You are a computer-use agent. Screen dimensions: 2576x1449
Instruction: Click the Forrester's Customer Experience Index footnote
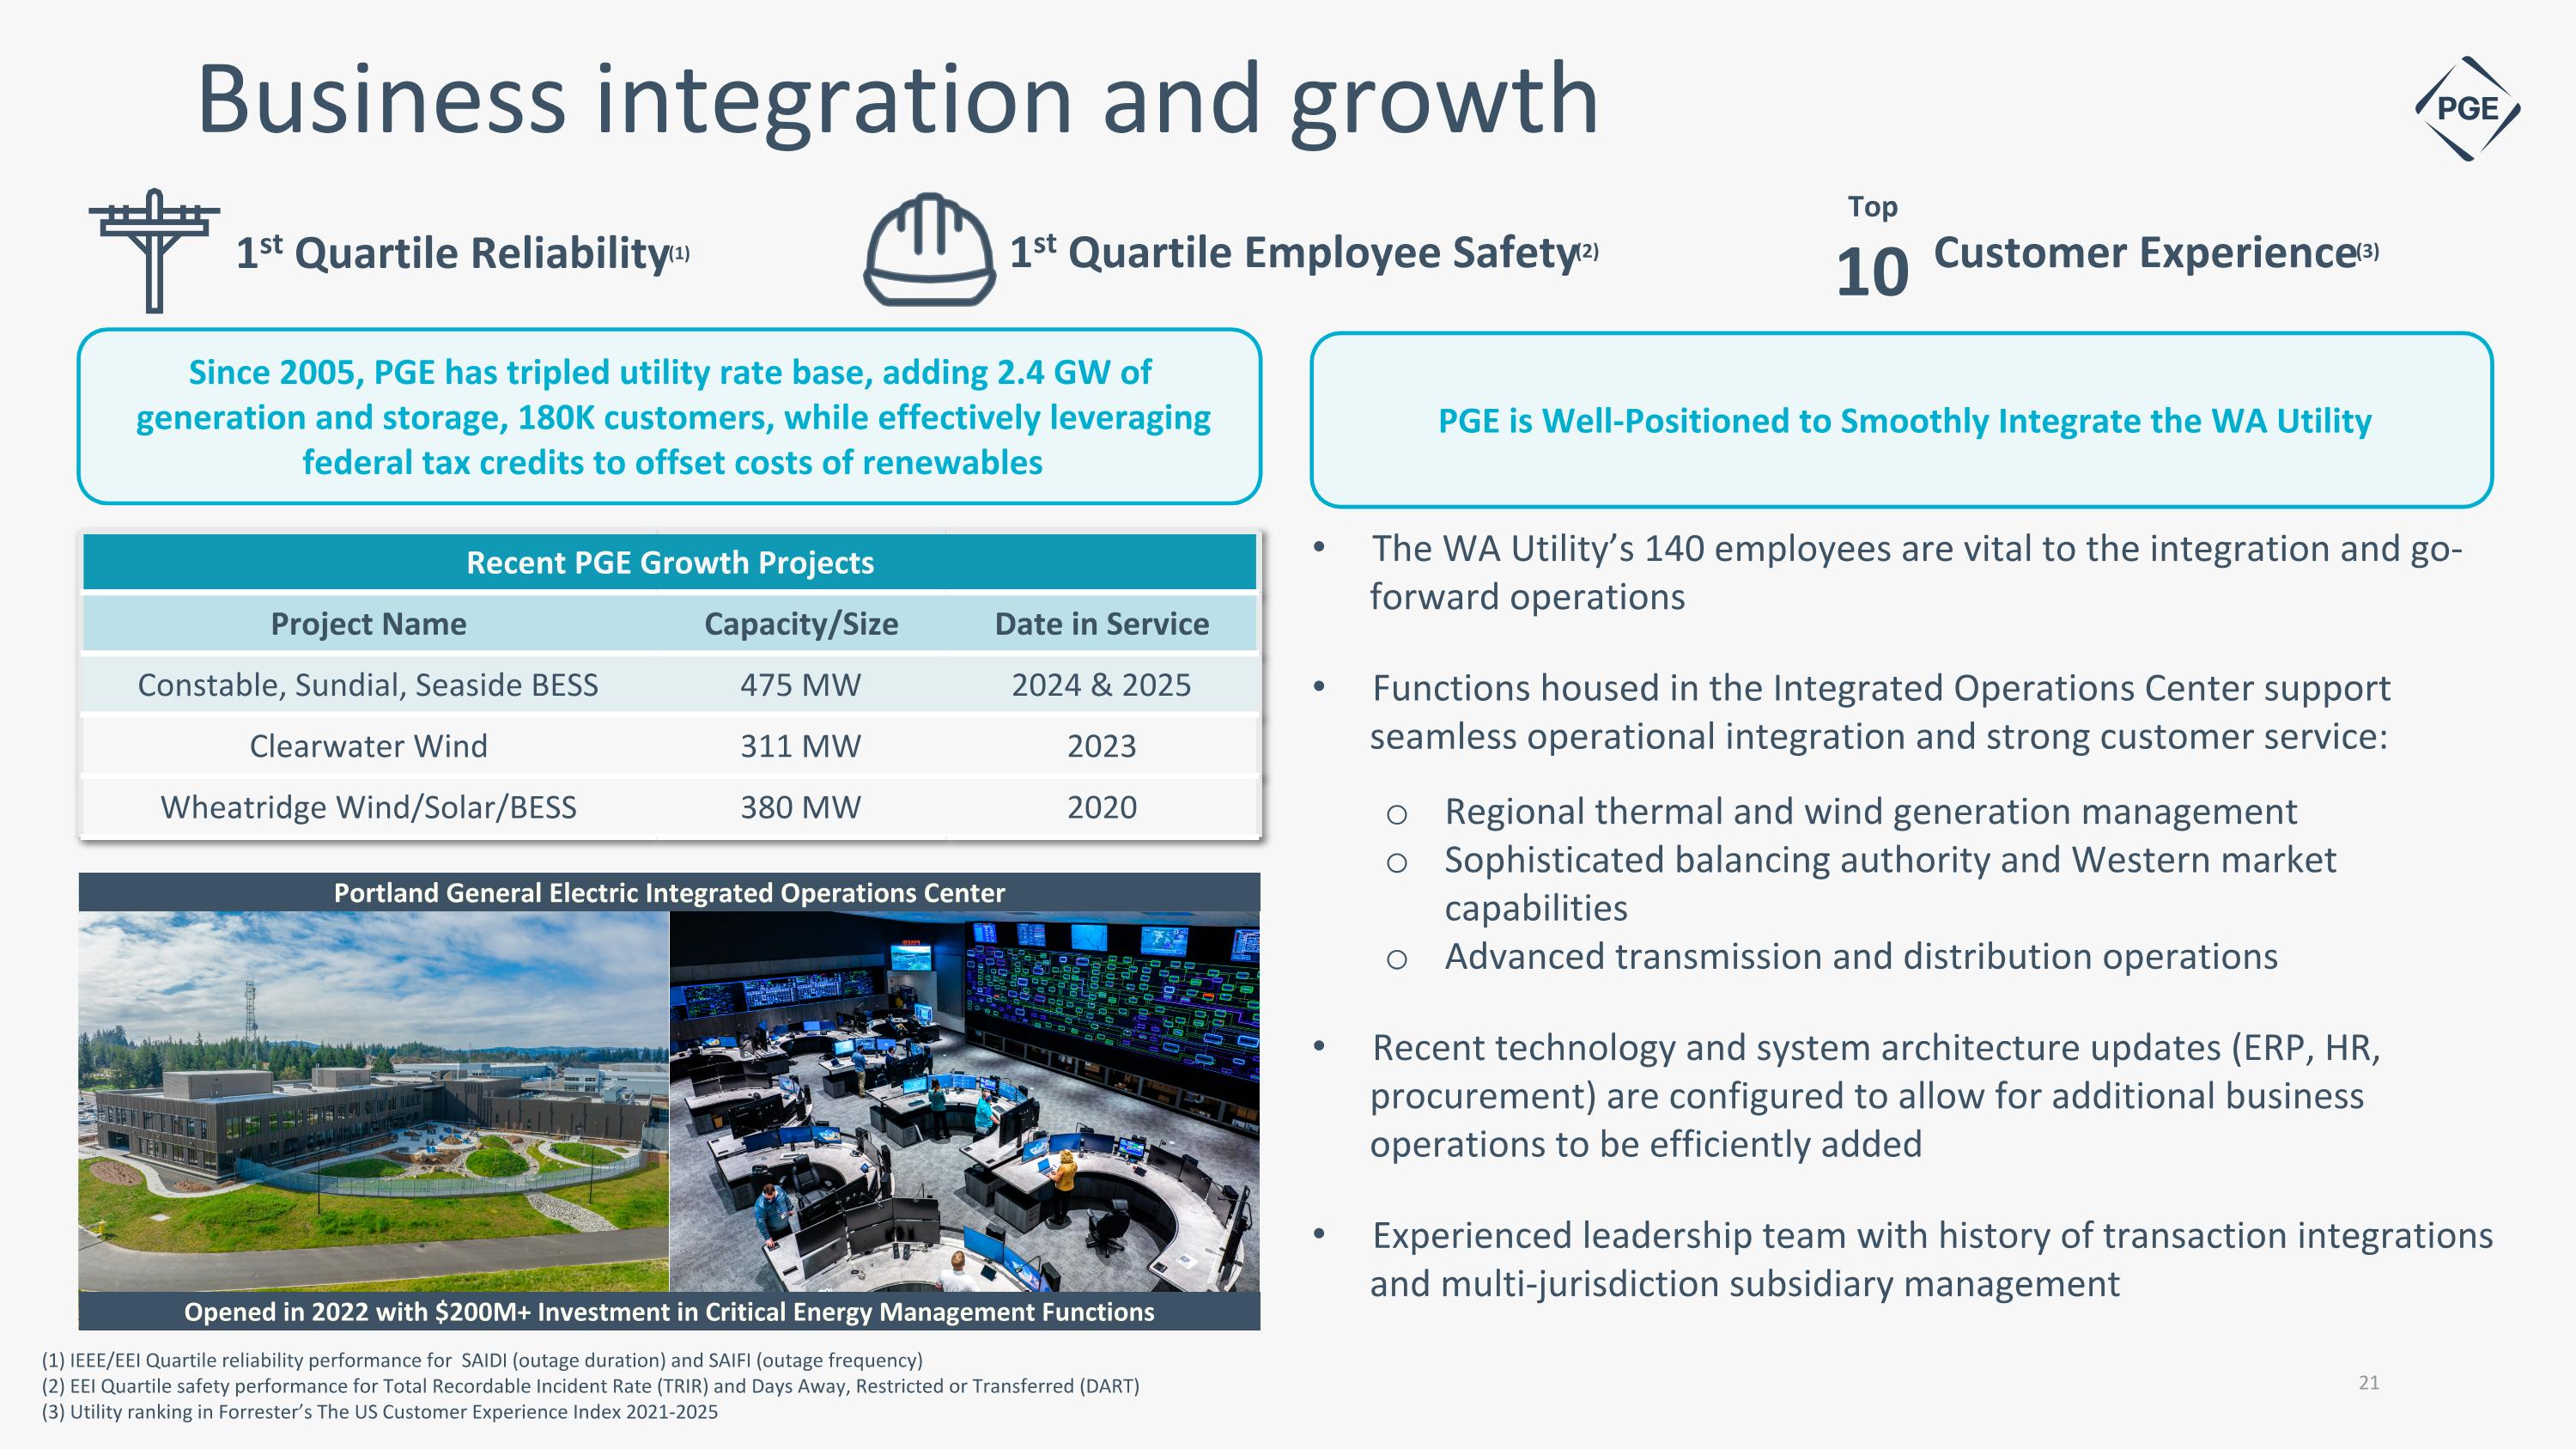[380, 1412]
